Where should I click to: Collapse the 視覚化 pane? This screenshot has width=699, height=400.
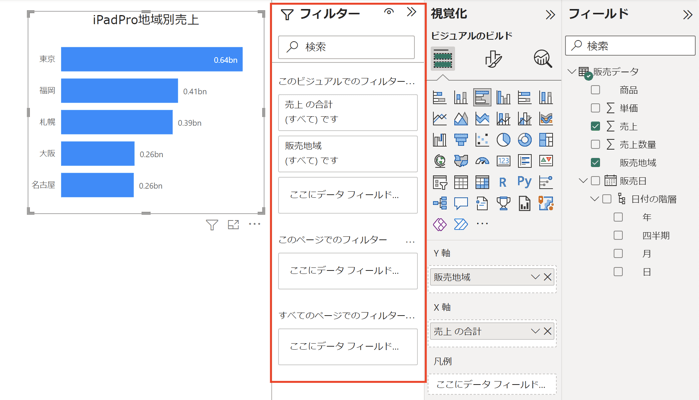click(550, 15)
